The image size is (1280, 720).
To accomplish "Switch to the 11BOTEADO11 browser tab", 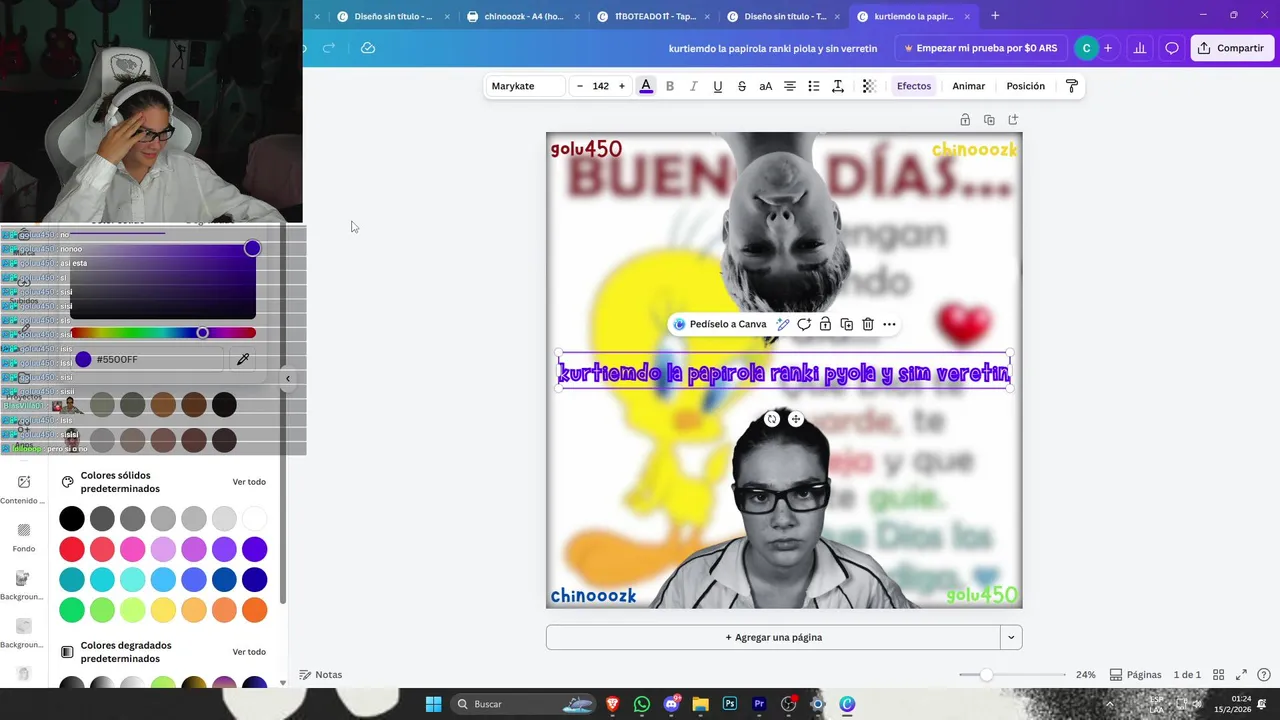I will click(656, 16).
